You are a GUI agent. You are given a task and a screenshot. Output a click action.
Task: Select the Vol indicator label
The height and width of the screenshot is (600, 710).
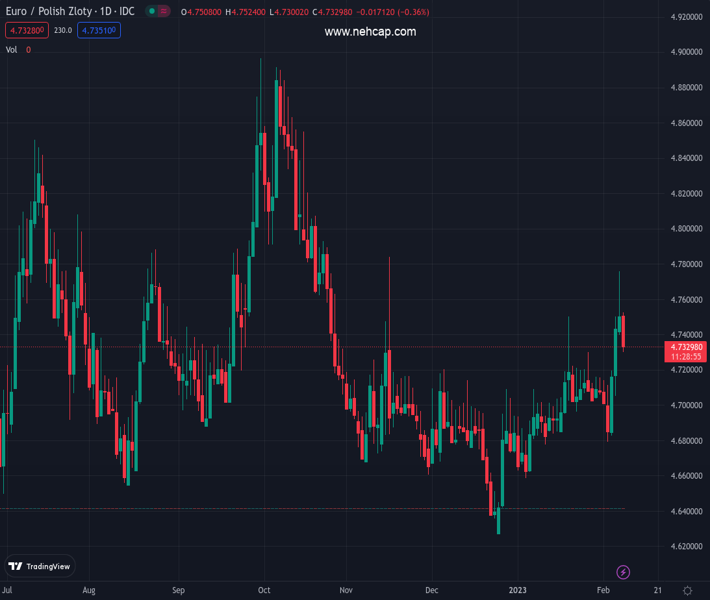coord(12,49)
